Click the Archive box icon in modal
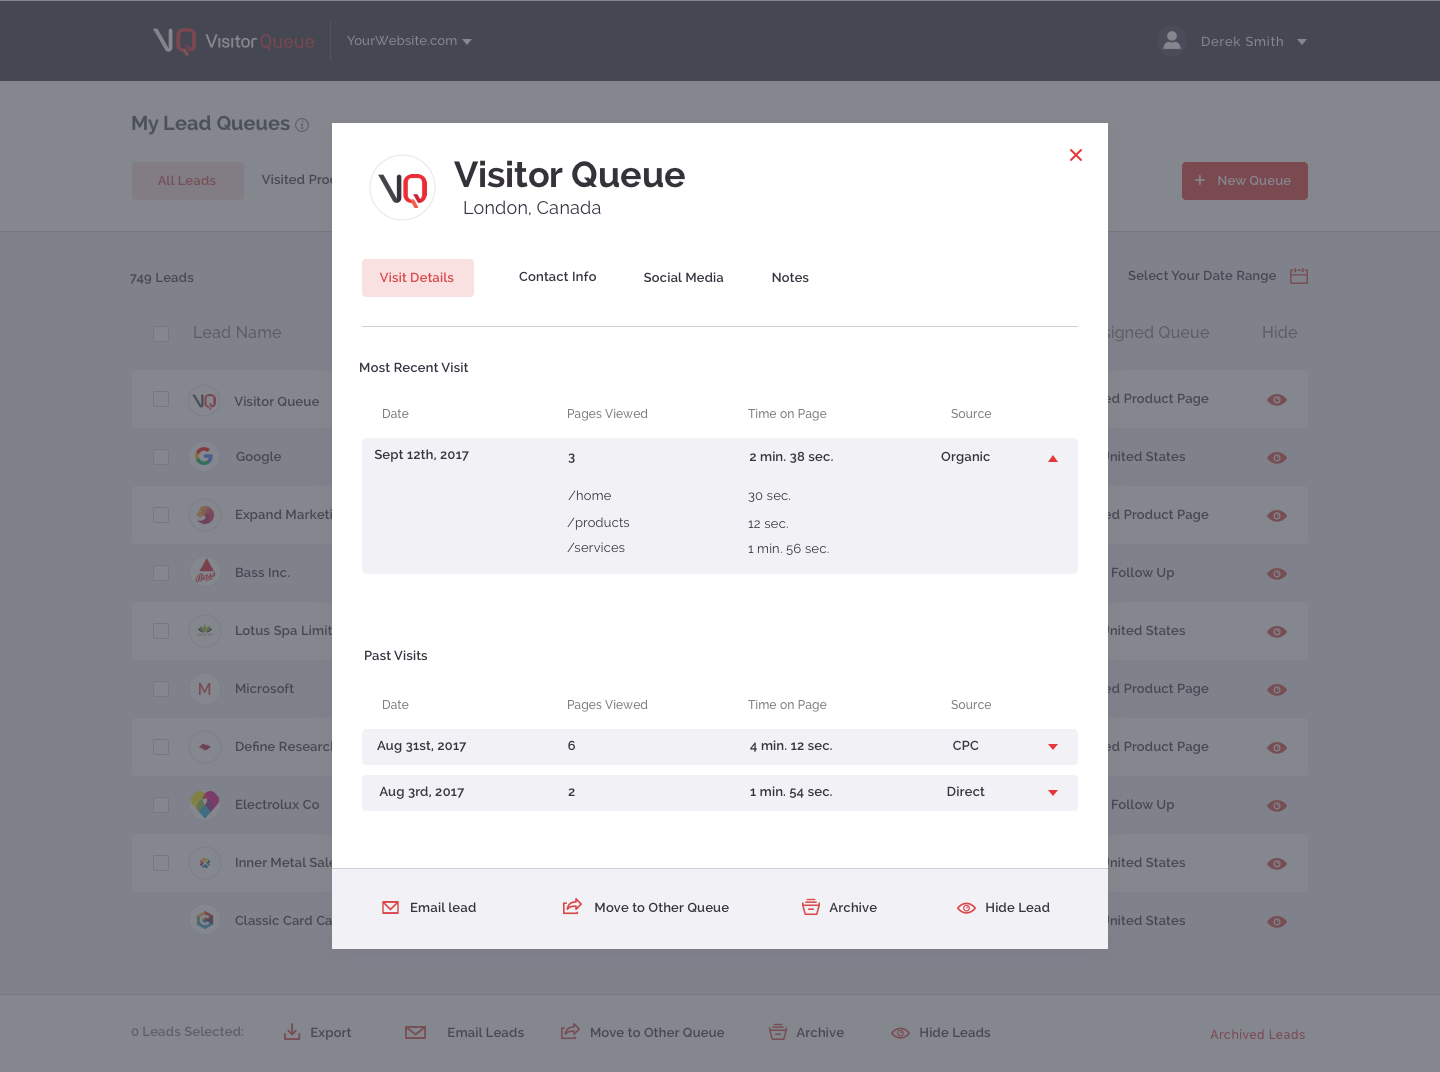This screenshot has width=1440, height=1072. tap(811, 907)
